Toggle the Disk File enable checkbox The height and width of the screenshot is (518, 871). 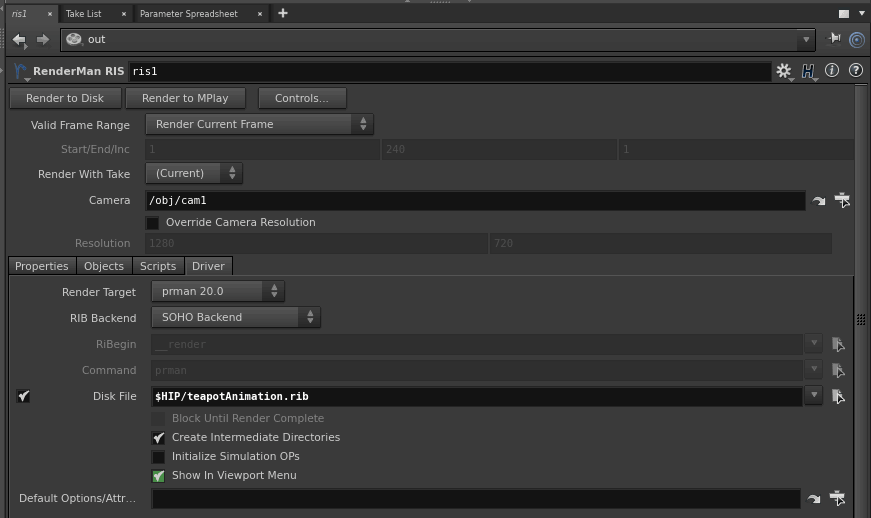(x=23, y=396)
